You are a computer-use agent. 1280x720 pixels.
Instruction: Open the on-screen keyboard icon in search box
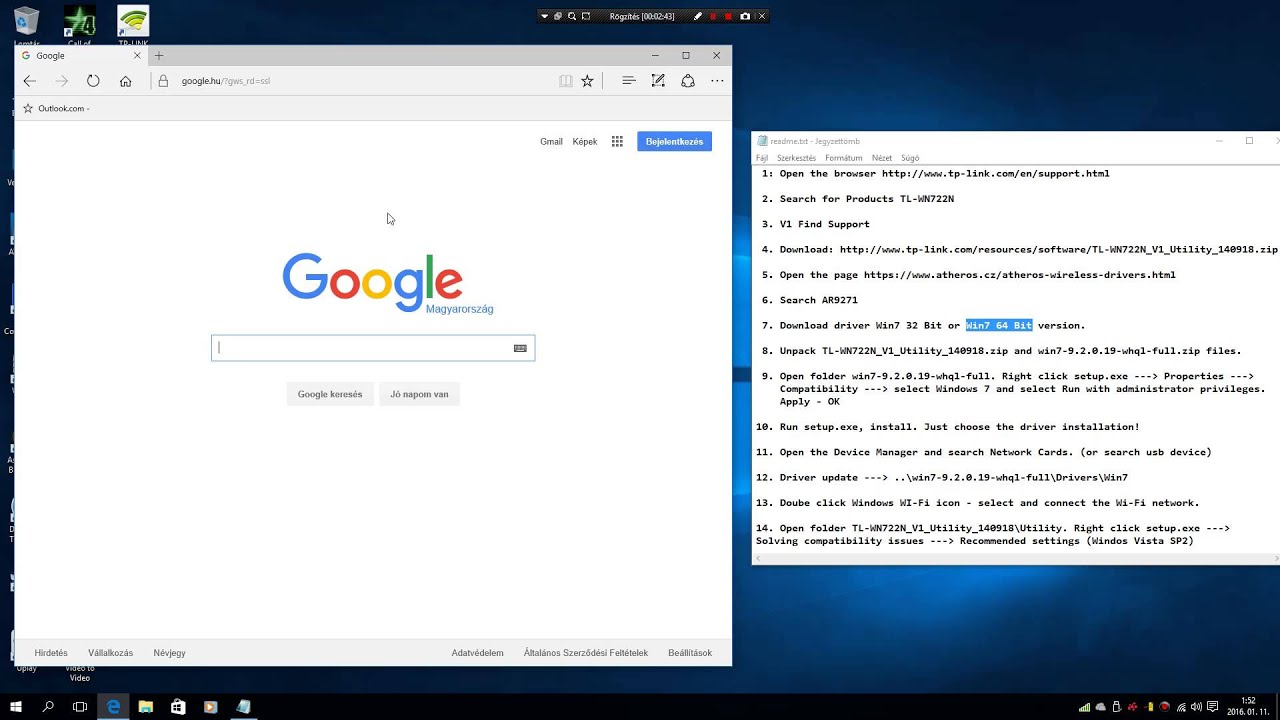click(x=520, y=348)
